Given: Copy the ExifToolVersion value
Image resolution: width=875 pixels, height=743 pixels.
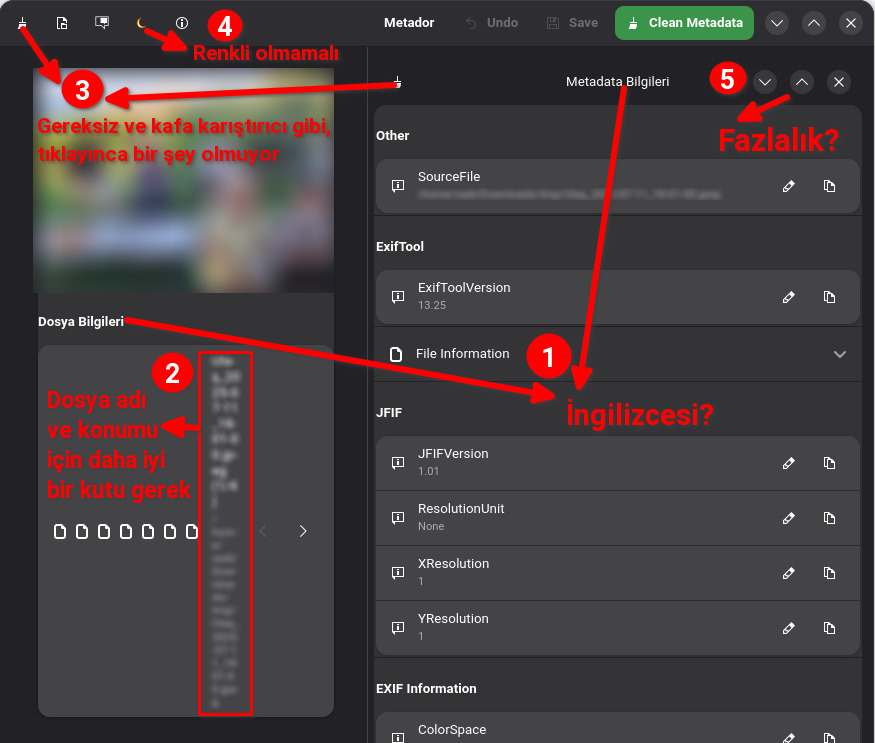Looking at the screenshot, I should (x=829, y=297).
